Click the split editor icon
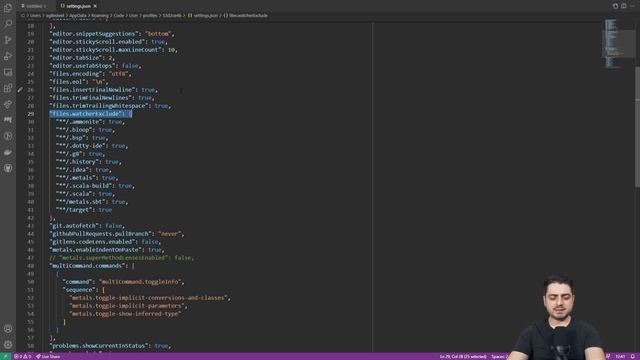Screen dimensions: 640x360 pos(624,6)
